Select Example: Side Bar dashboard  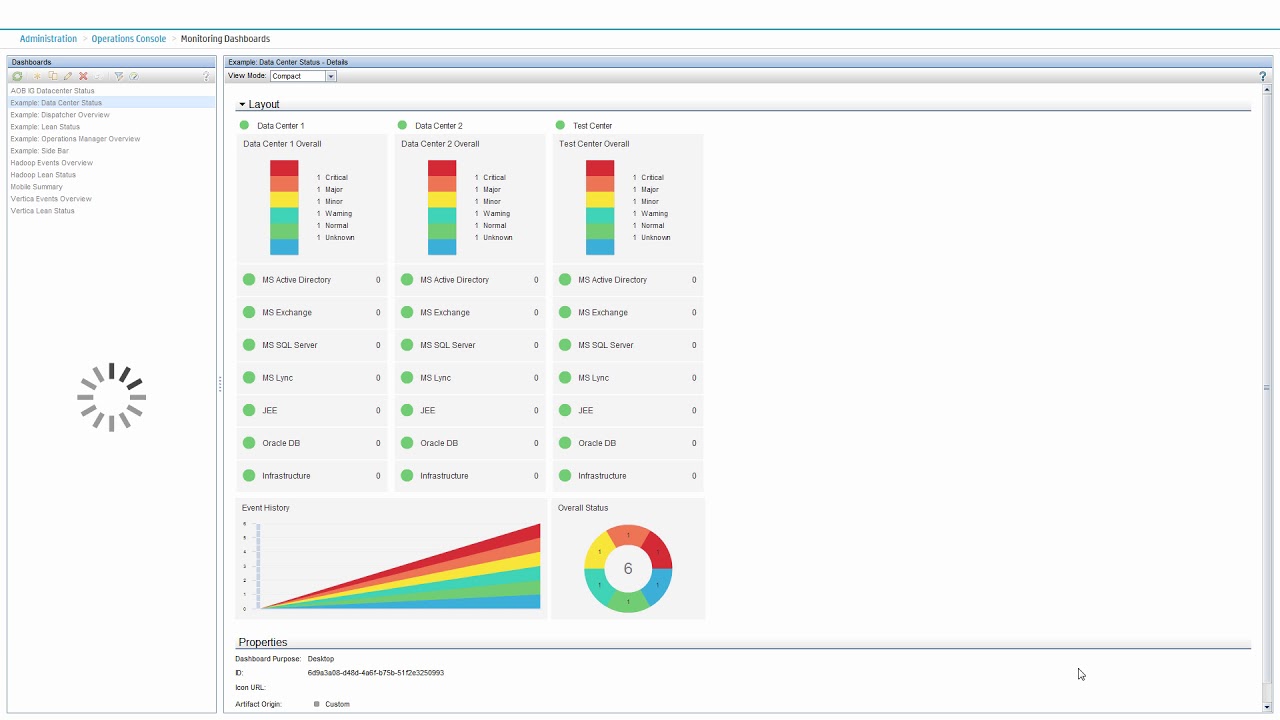point(111,151)
